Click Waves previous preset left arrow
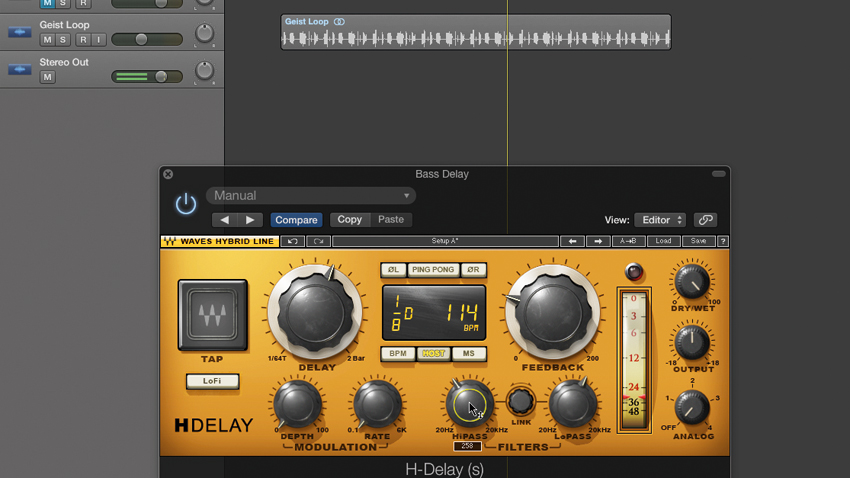Image resolution: width=850 pixels, height=478 pixels. [x=572, y=241]
